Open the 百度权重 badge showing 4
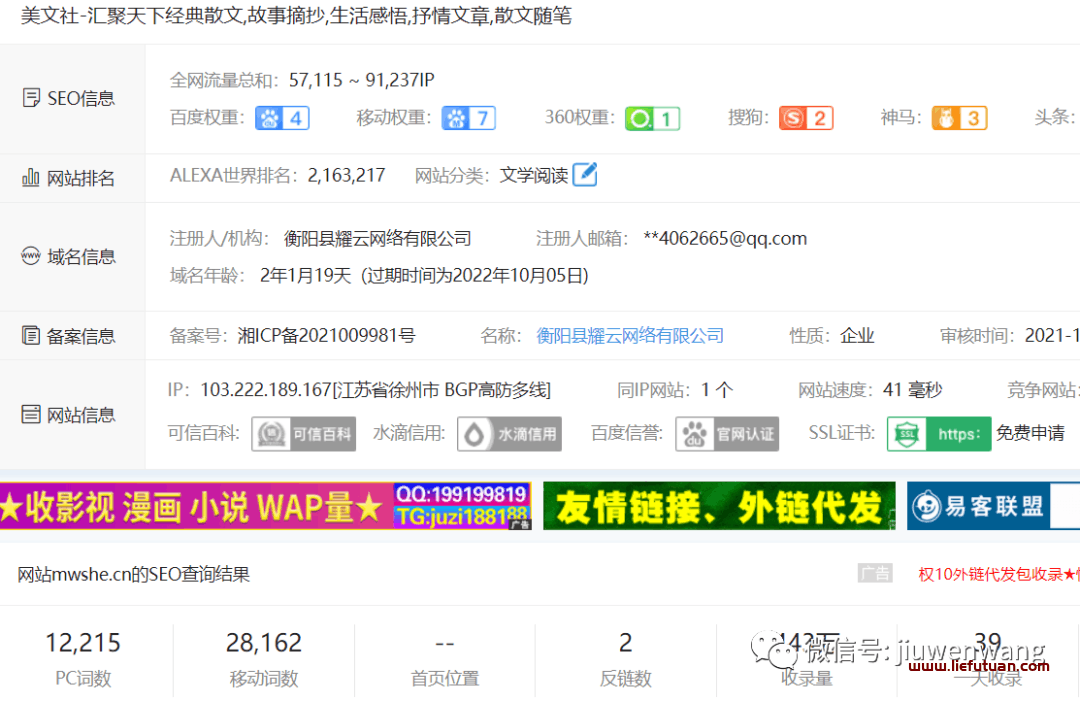Viewport: 1080px width, 701px height. (282, 118)
